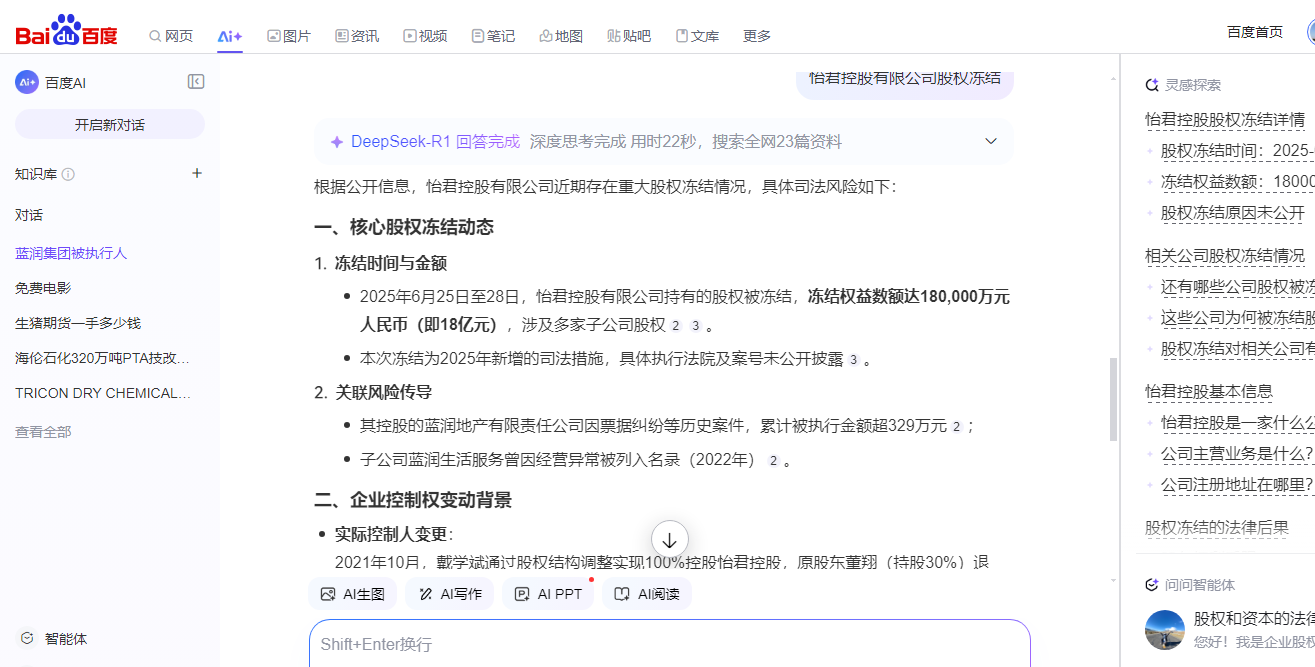Viewport: 1315px width, 667px height.
Task: Open the 智能体 agent icon in sidebar
Action: point(27,638)
